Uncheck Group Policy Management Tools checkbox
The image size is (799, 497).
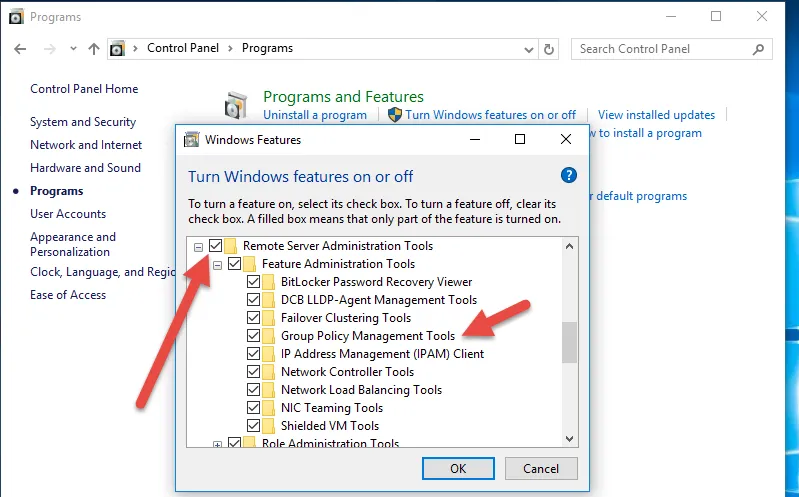point(253,336)
